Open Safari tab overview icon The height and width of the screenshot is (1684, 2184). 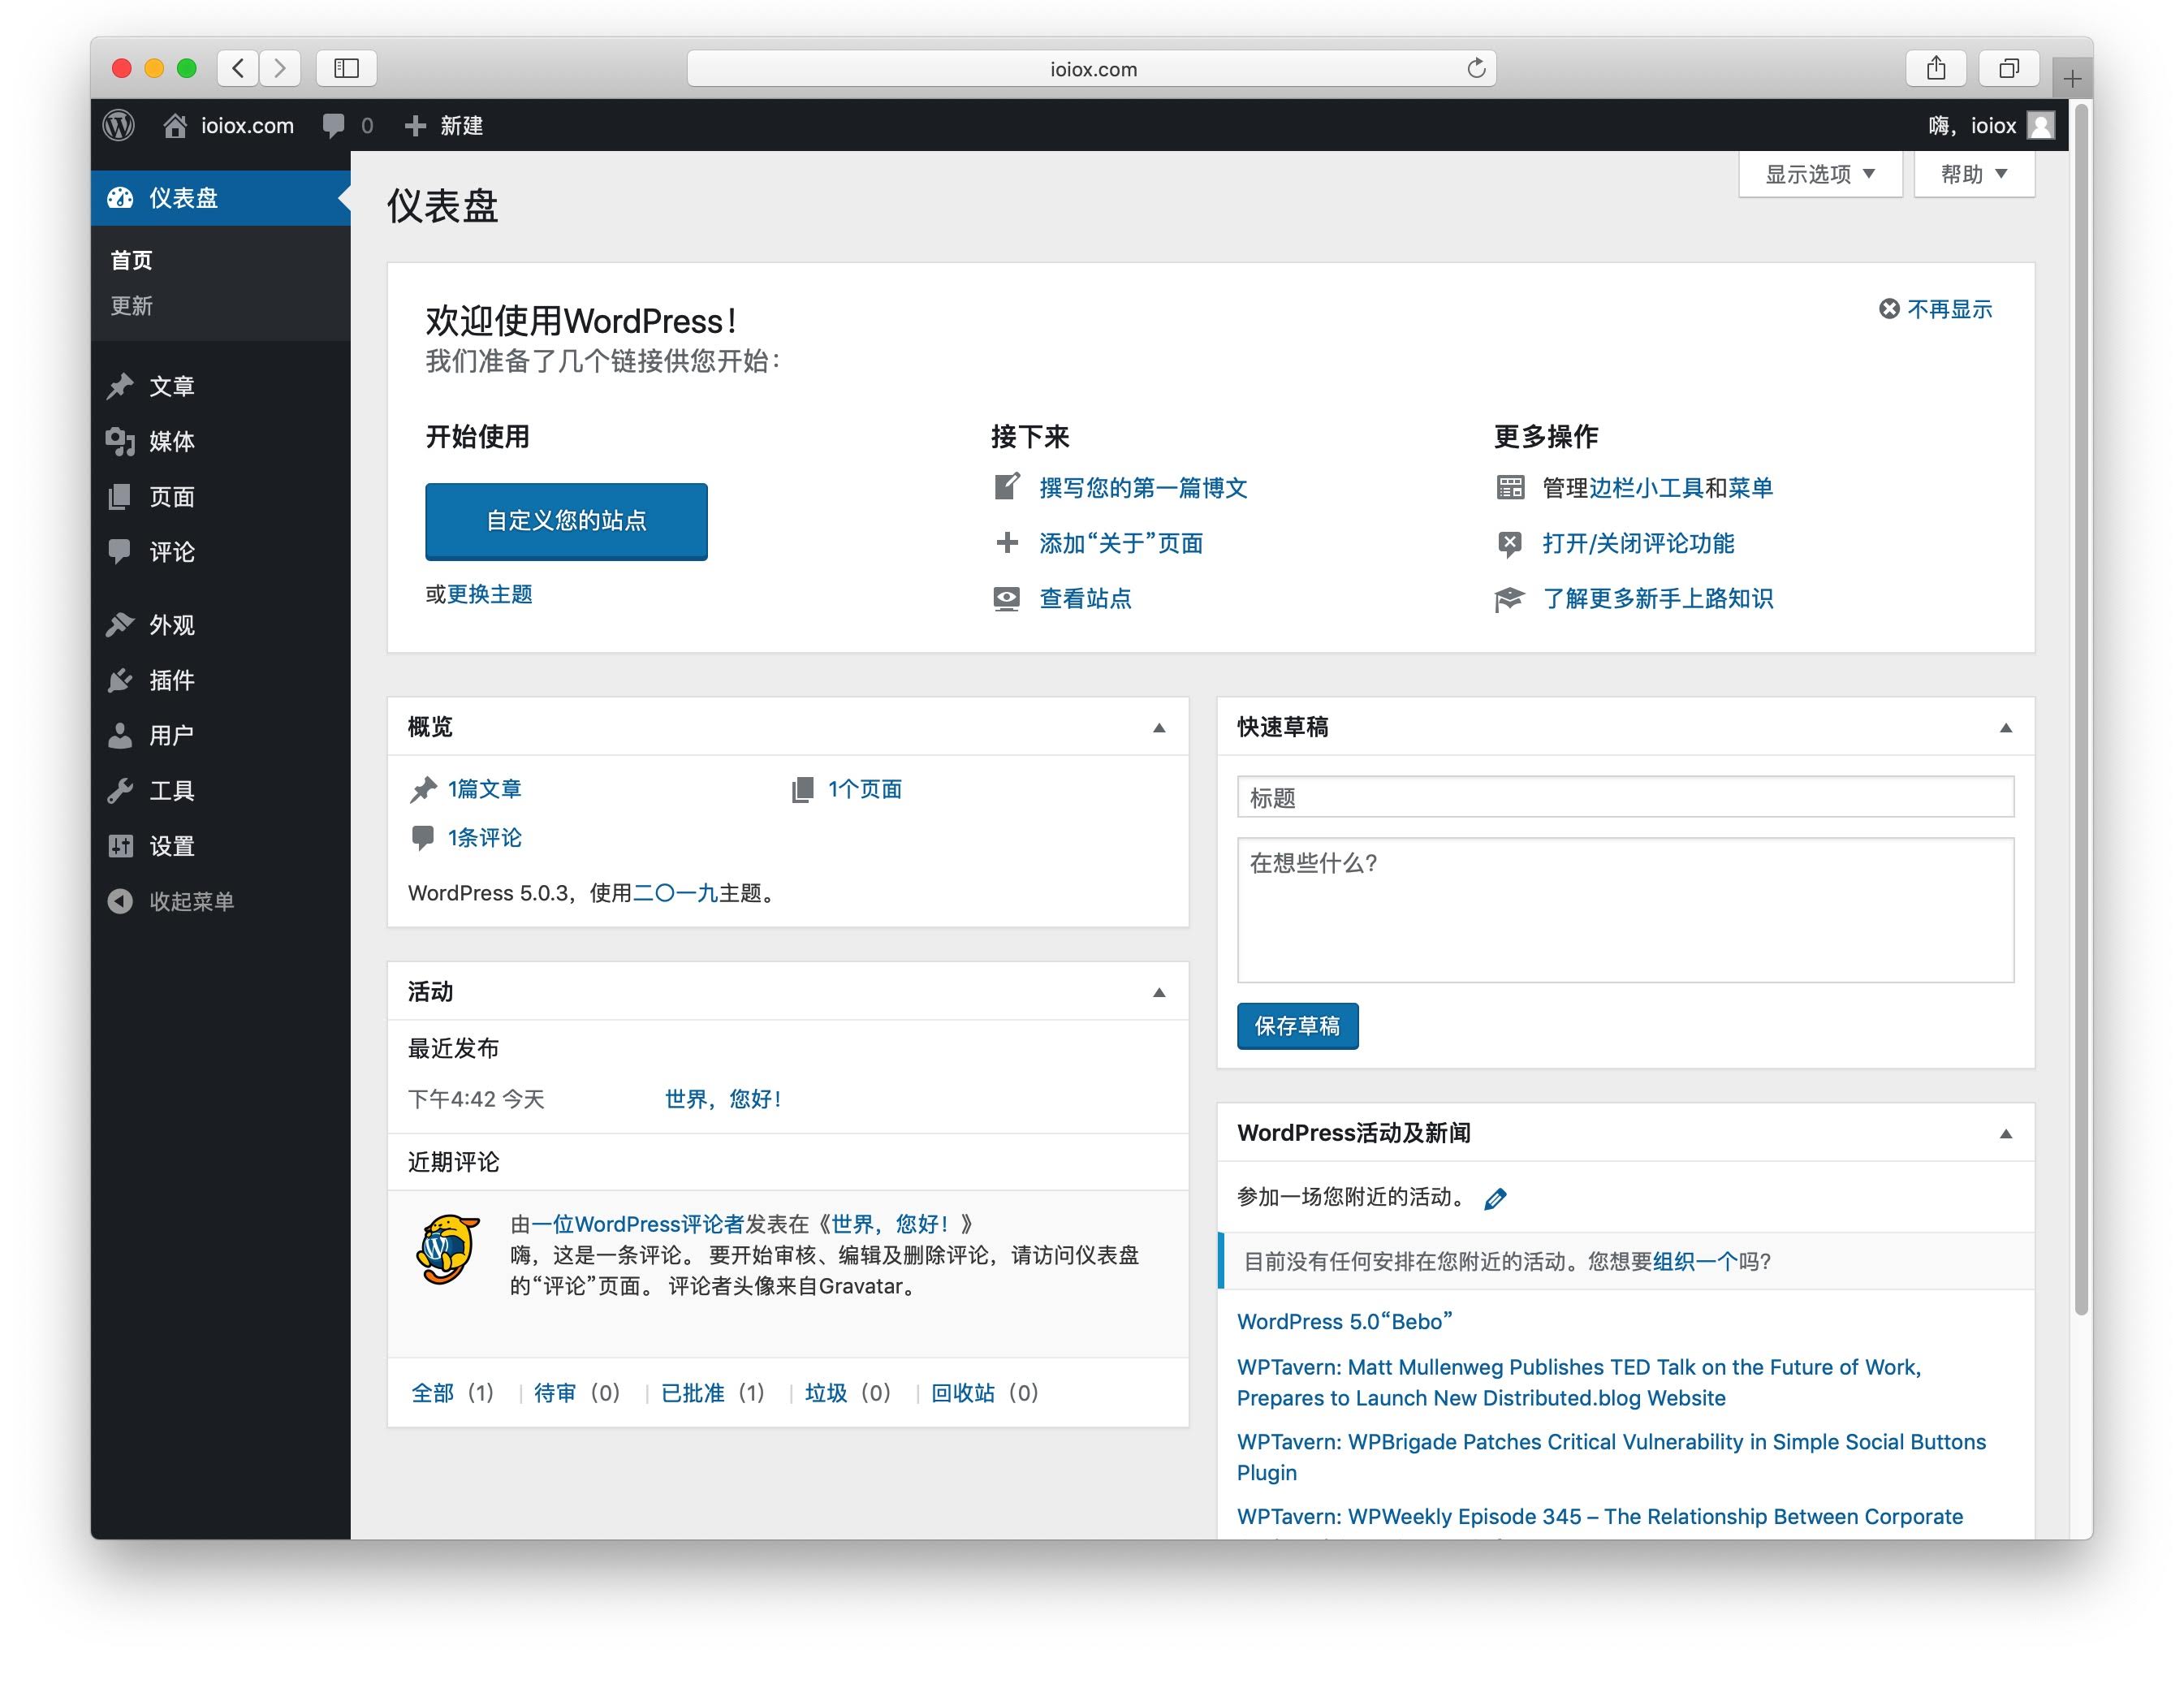(2008, 68)
